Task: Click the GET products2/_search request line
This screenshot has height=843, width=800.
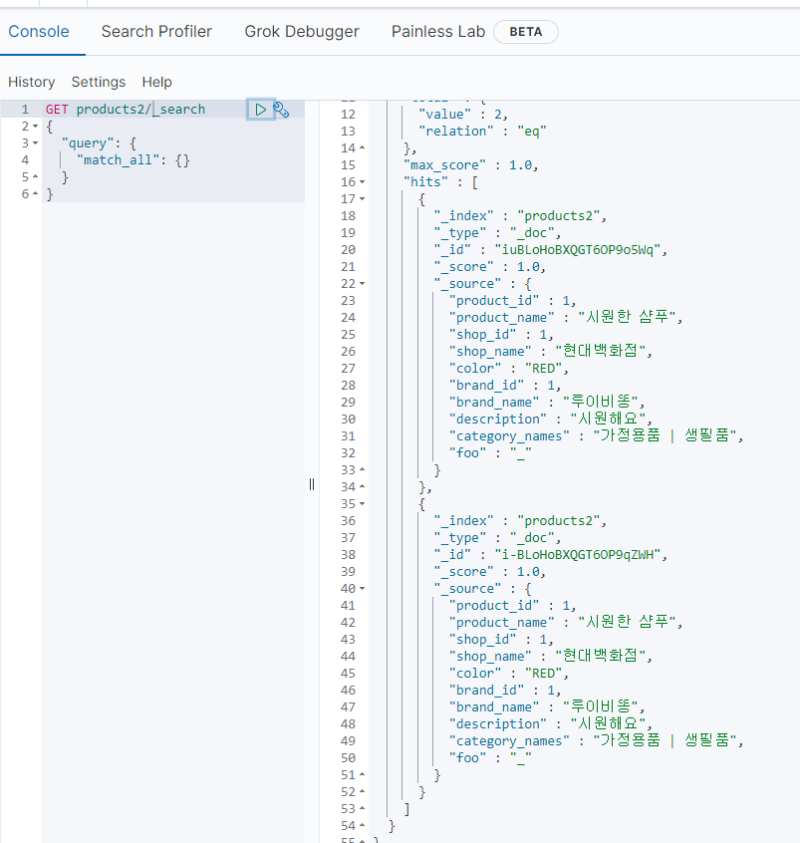Action: [x=125, y=110]
